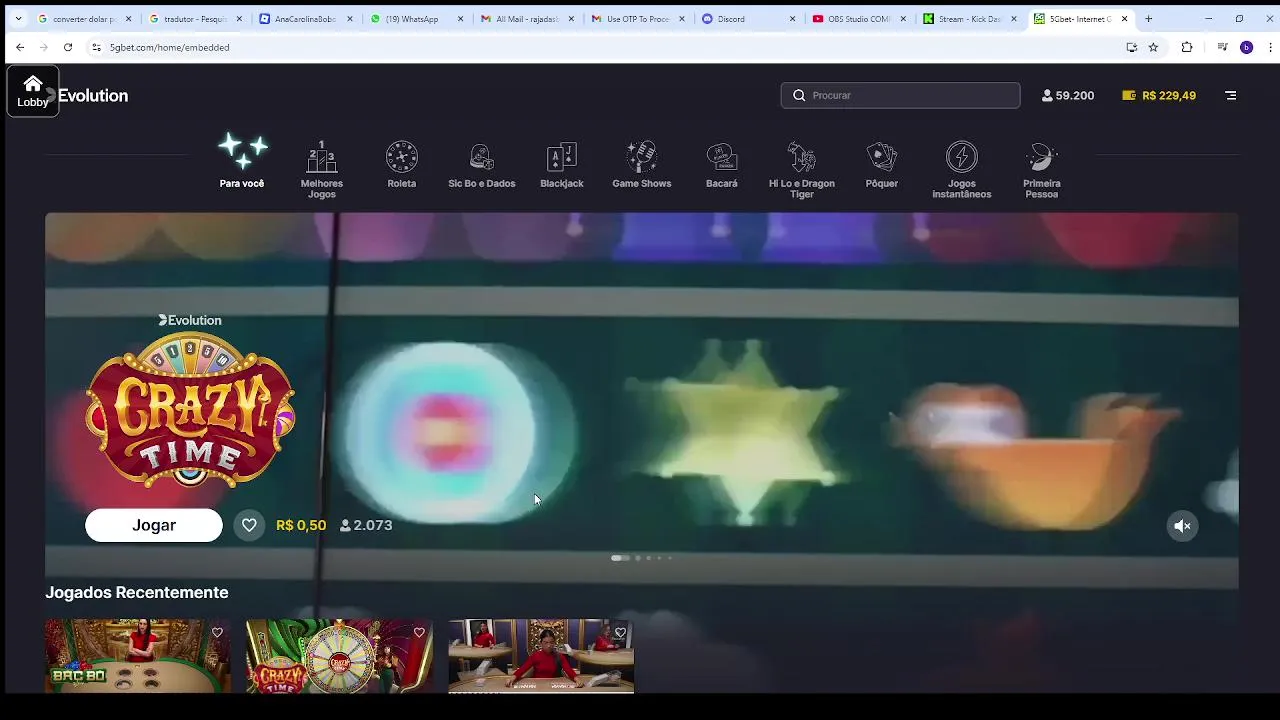This screenshot has height=720, width=1280.
Task: Click the Jogados Recentemente heading
Action: (x=137, y=592)
